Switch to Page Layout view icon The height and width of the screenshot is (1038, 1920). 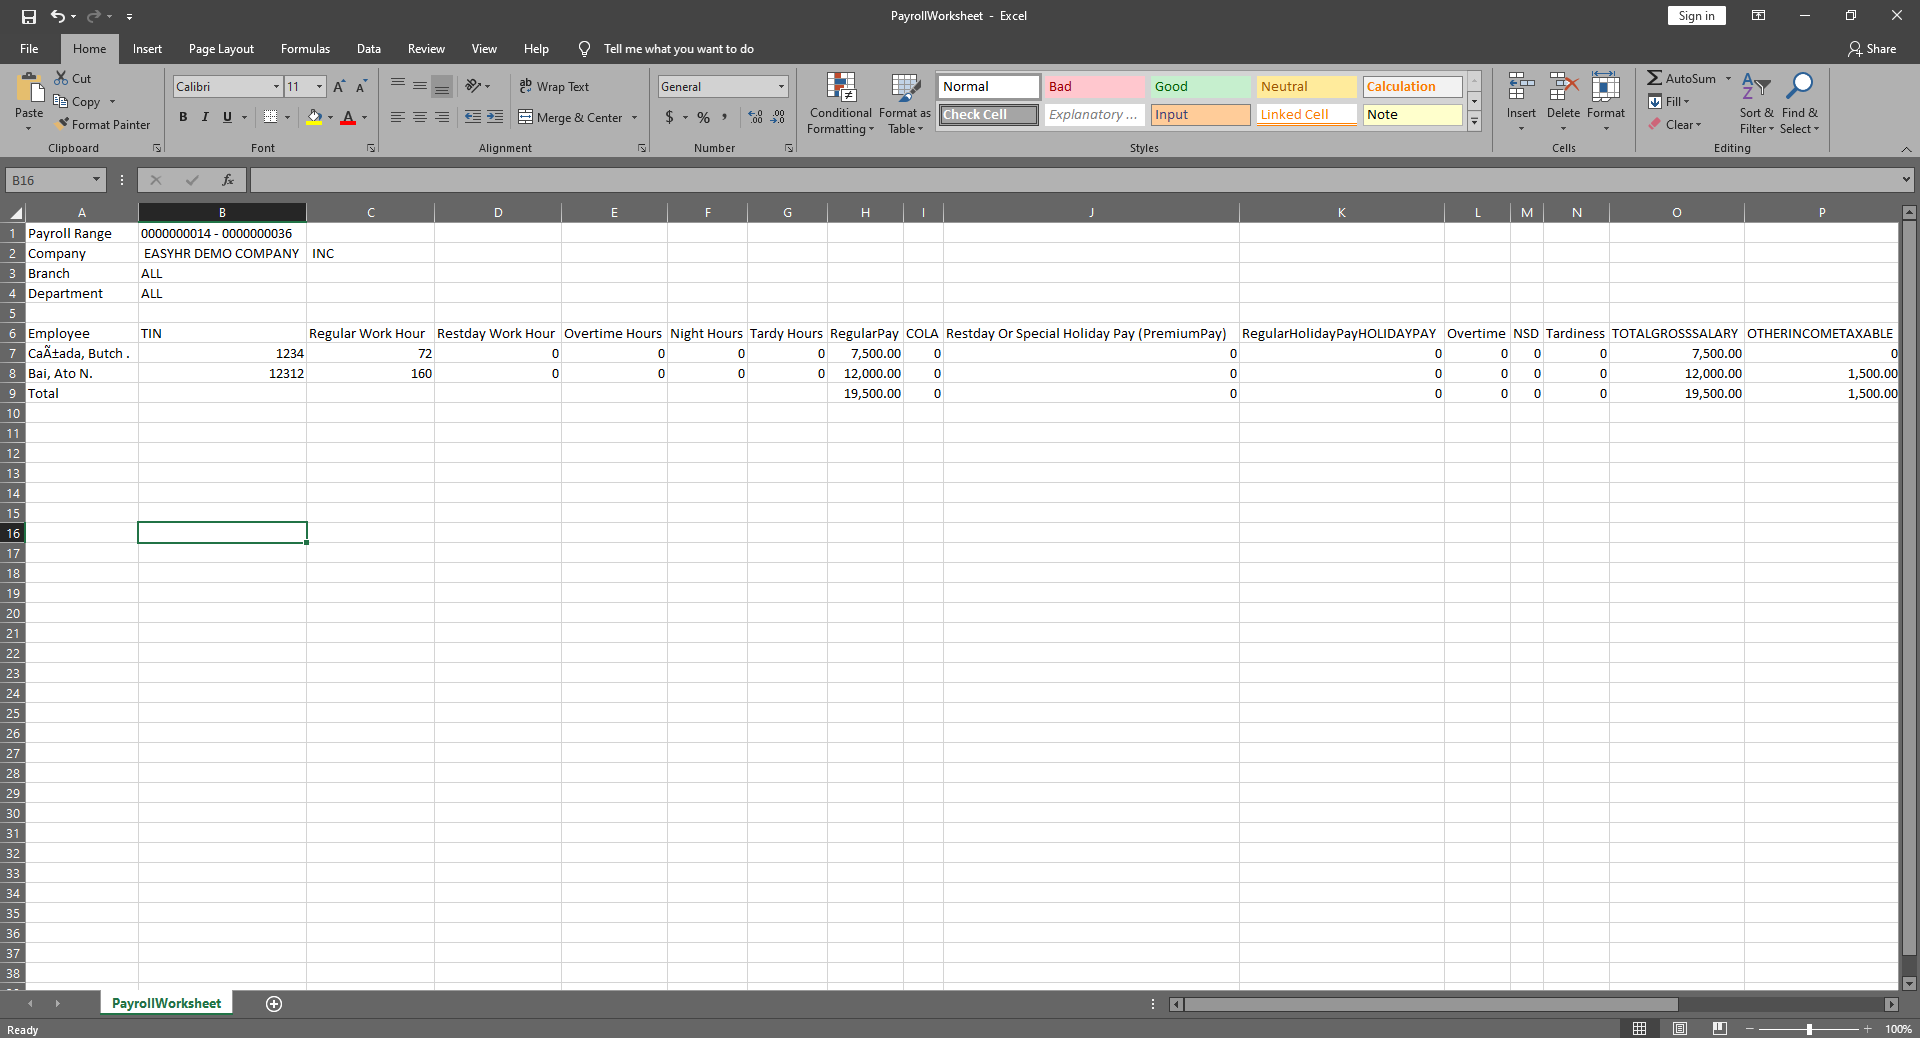[1680, 1029]
